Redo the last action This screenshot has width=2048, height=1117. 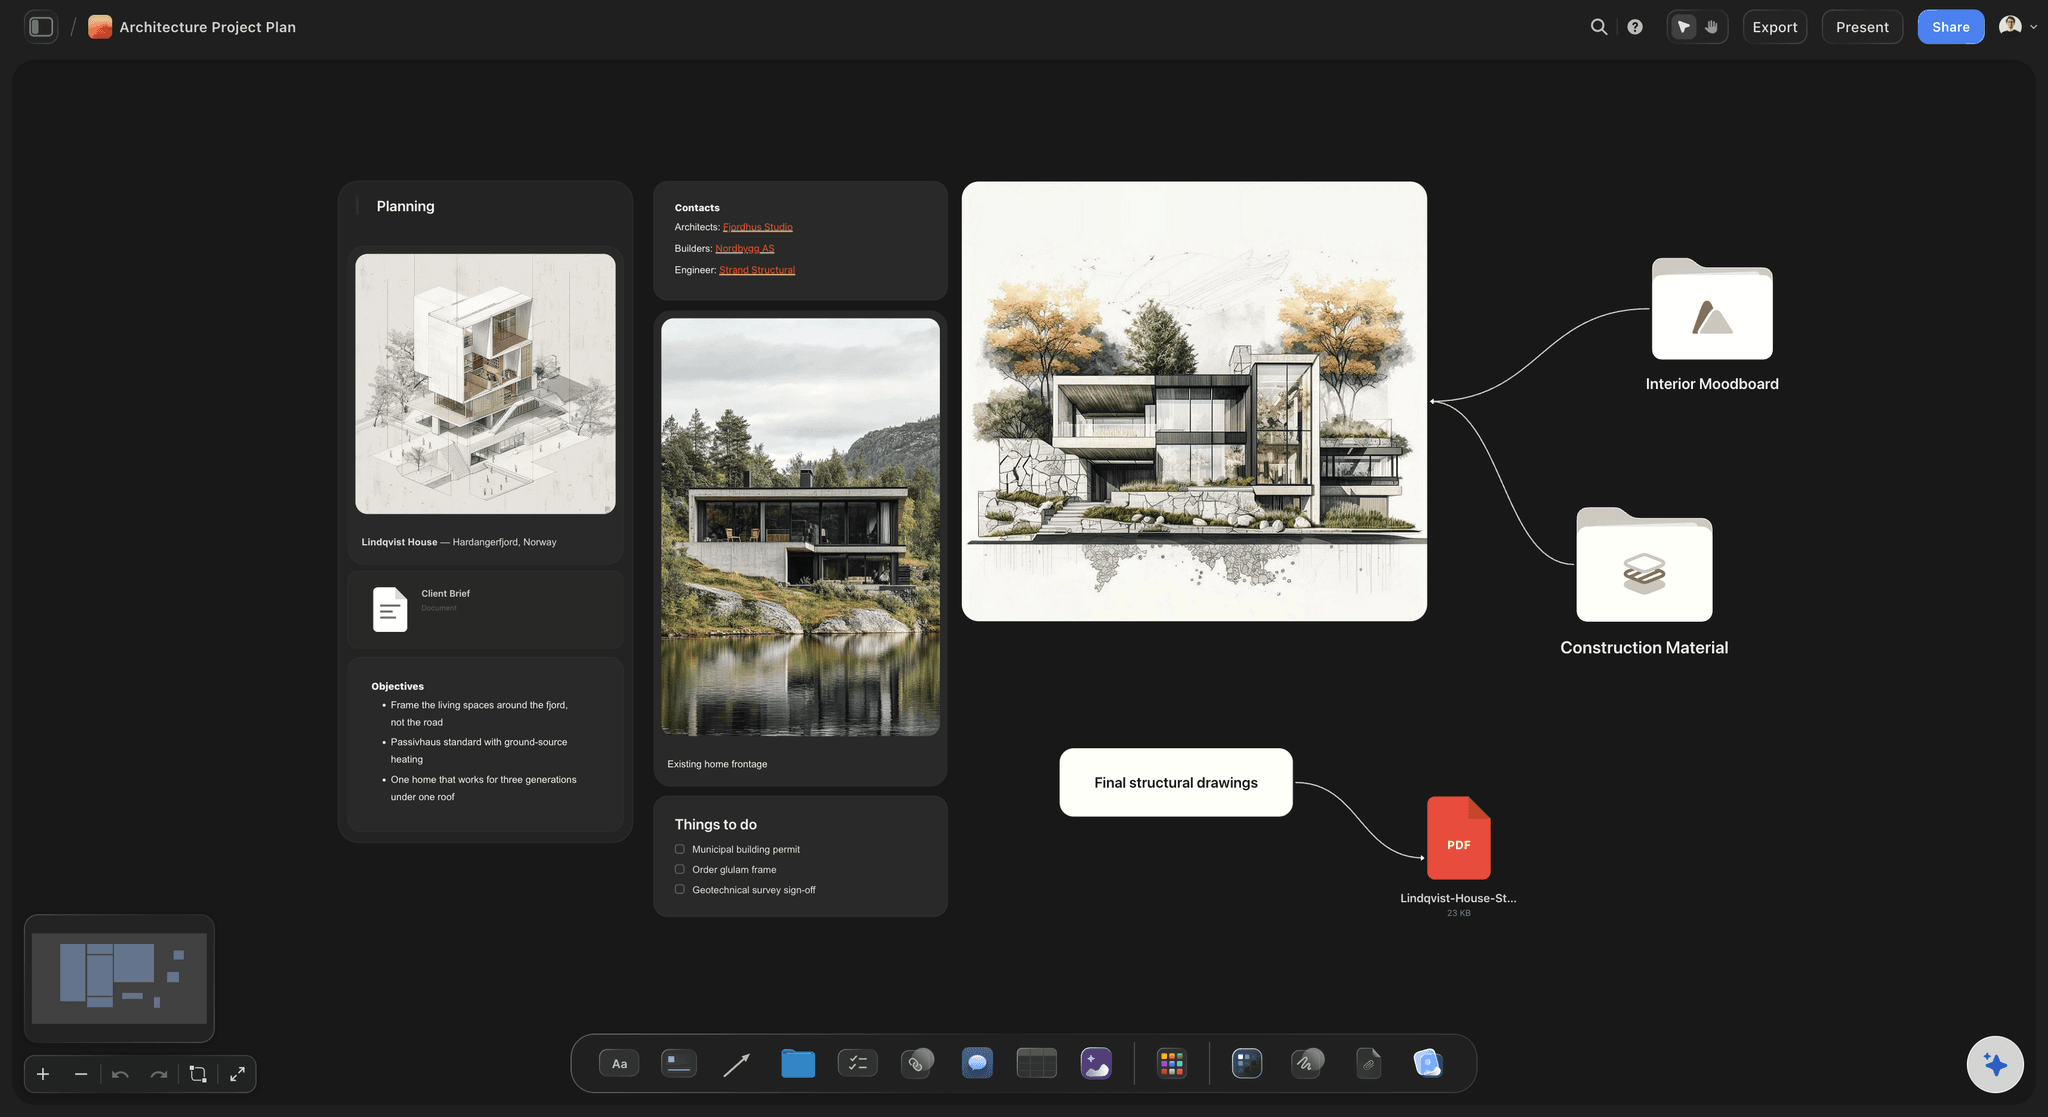pyautogui.click(x=159, y=1074)
